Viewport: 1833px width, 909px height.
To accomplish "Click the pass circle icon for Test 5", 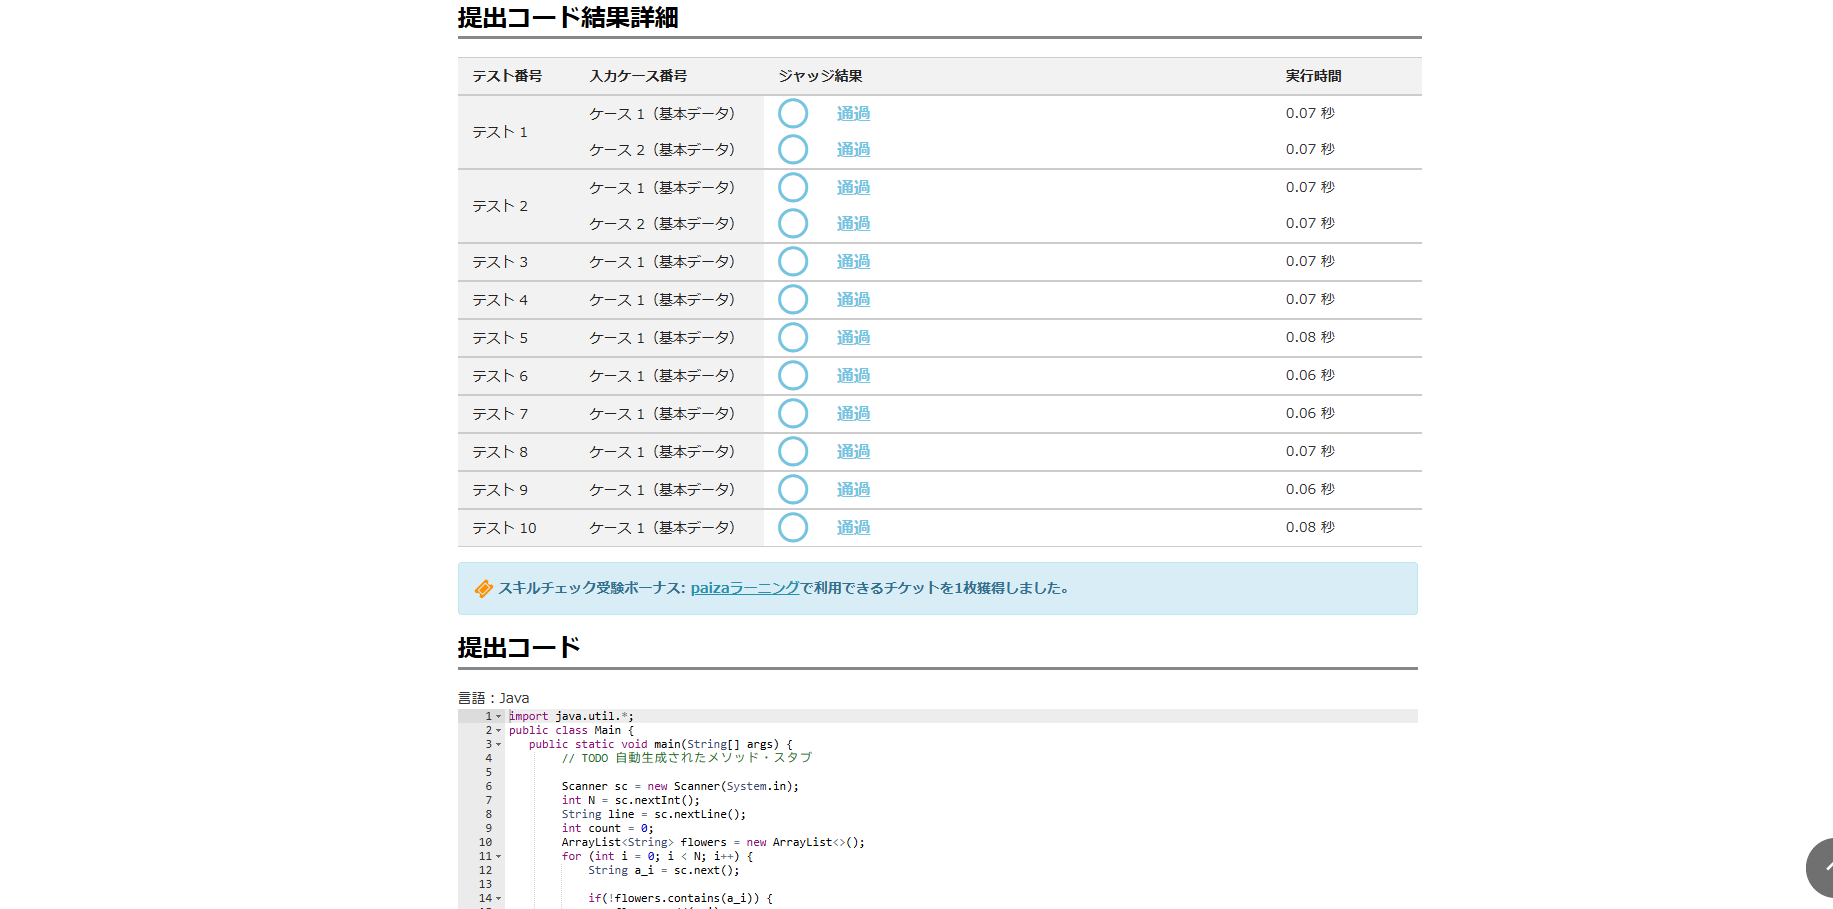I will [x=793, y=338].
